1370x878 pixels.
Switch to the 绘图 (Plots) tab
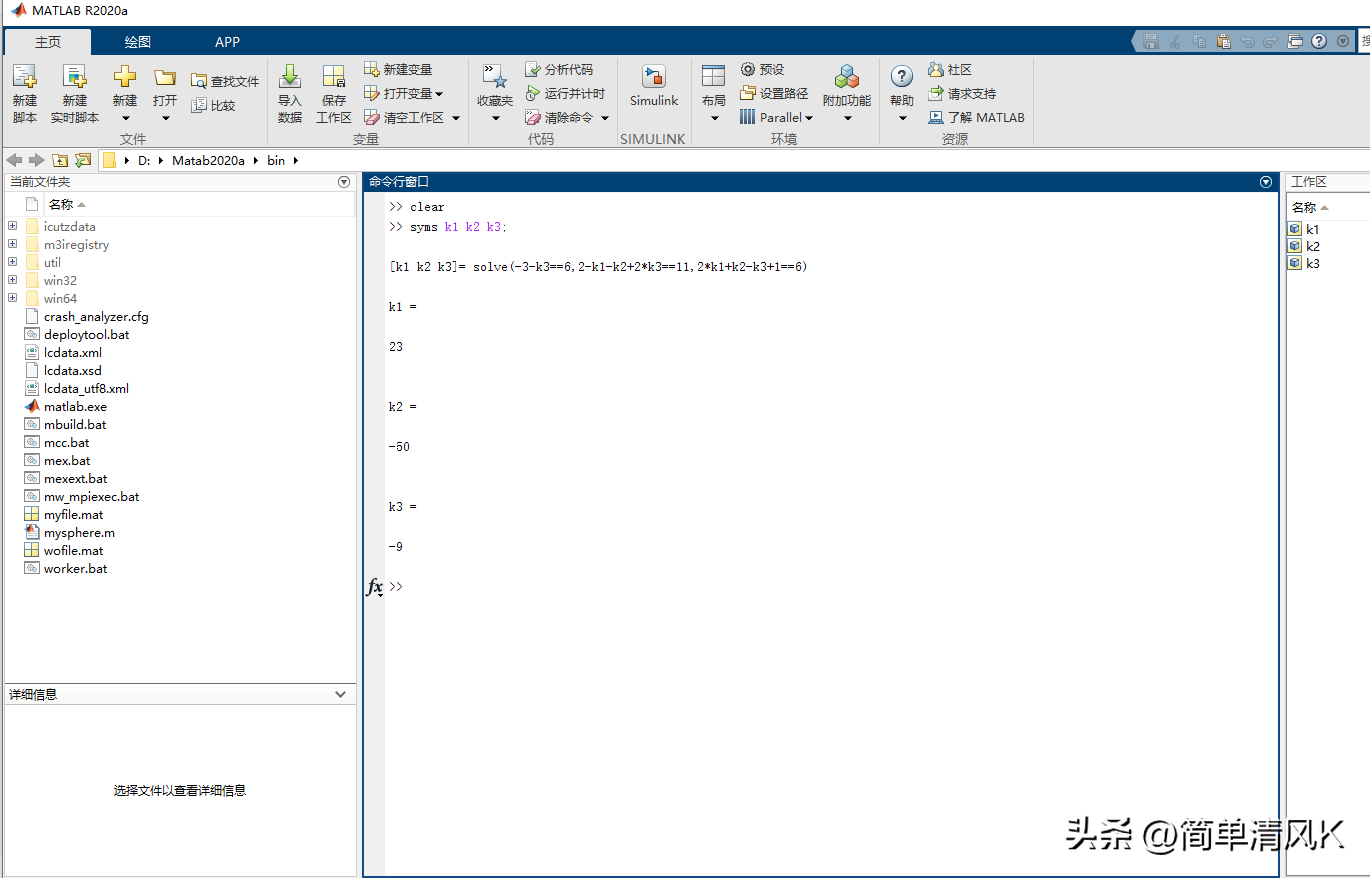click(x=137, y=42)
